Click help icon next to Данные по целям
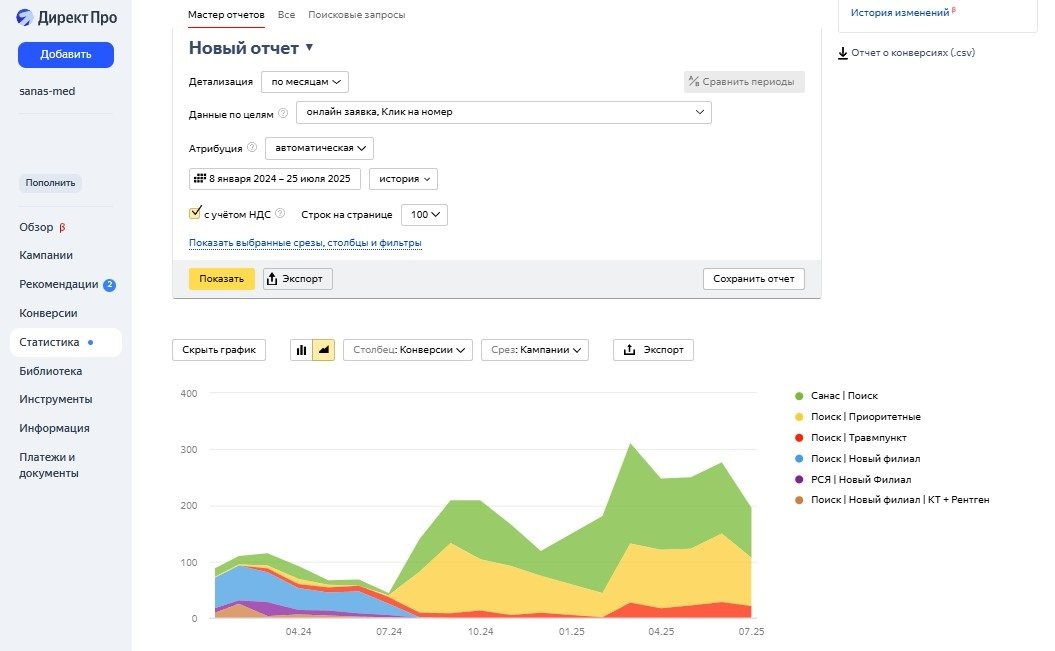Image resolution: width=1055 pixels, height=651 pixels. [283, 113]
